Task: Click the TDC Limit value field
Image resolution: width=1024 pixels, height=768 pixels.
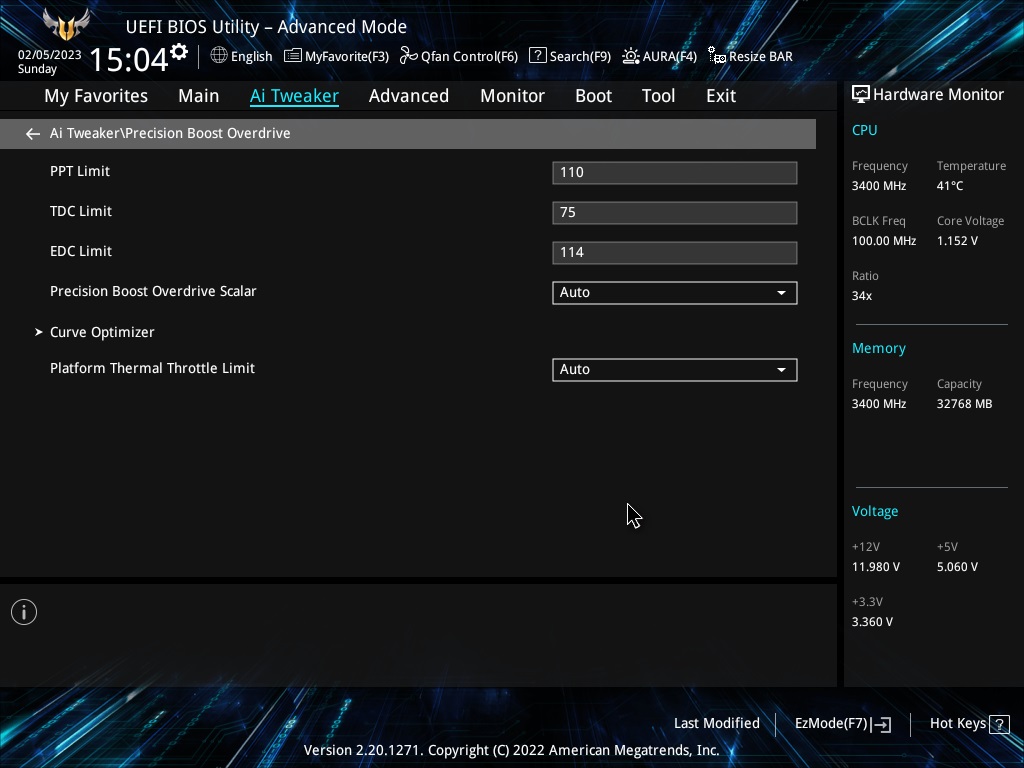Action: point(675,212)
